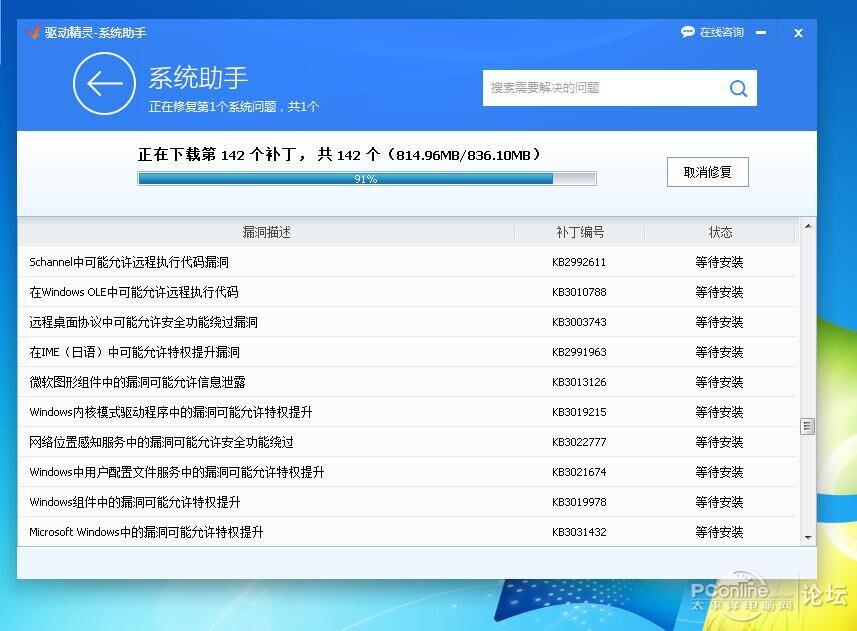The image size is (857, 631).
Task: Click the vertical scrollbar thumb
Action: [808, 426]
